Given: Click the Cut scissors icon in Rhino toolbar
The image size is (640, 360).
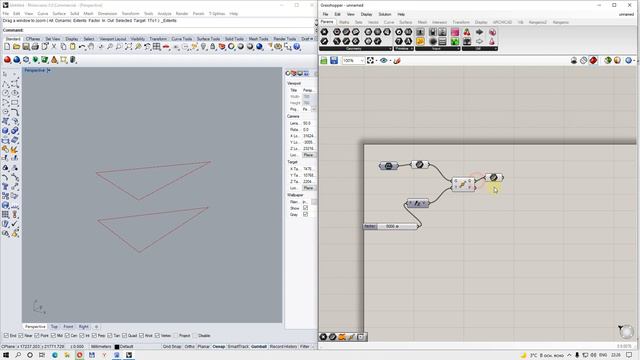Looking at the screenshot, I should 54,47.
